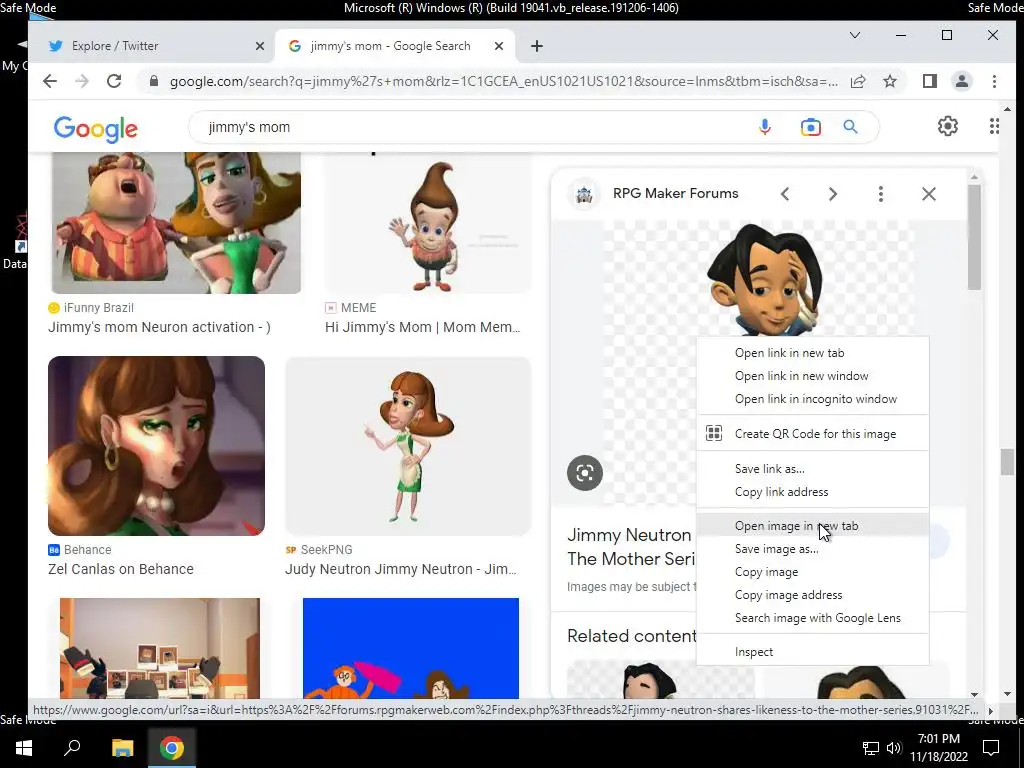Click the jimmy's mom search input field
The width and height of the screenshot is (1024, 768).
(477, 127)
